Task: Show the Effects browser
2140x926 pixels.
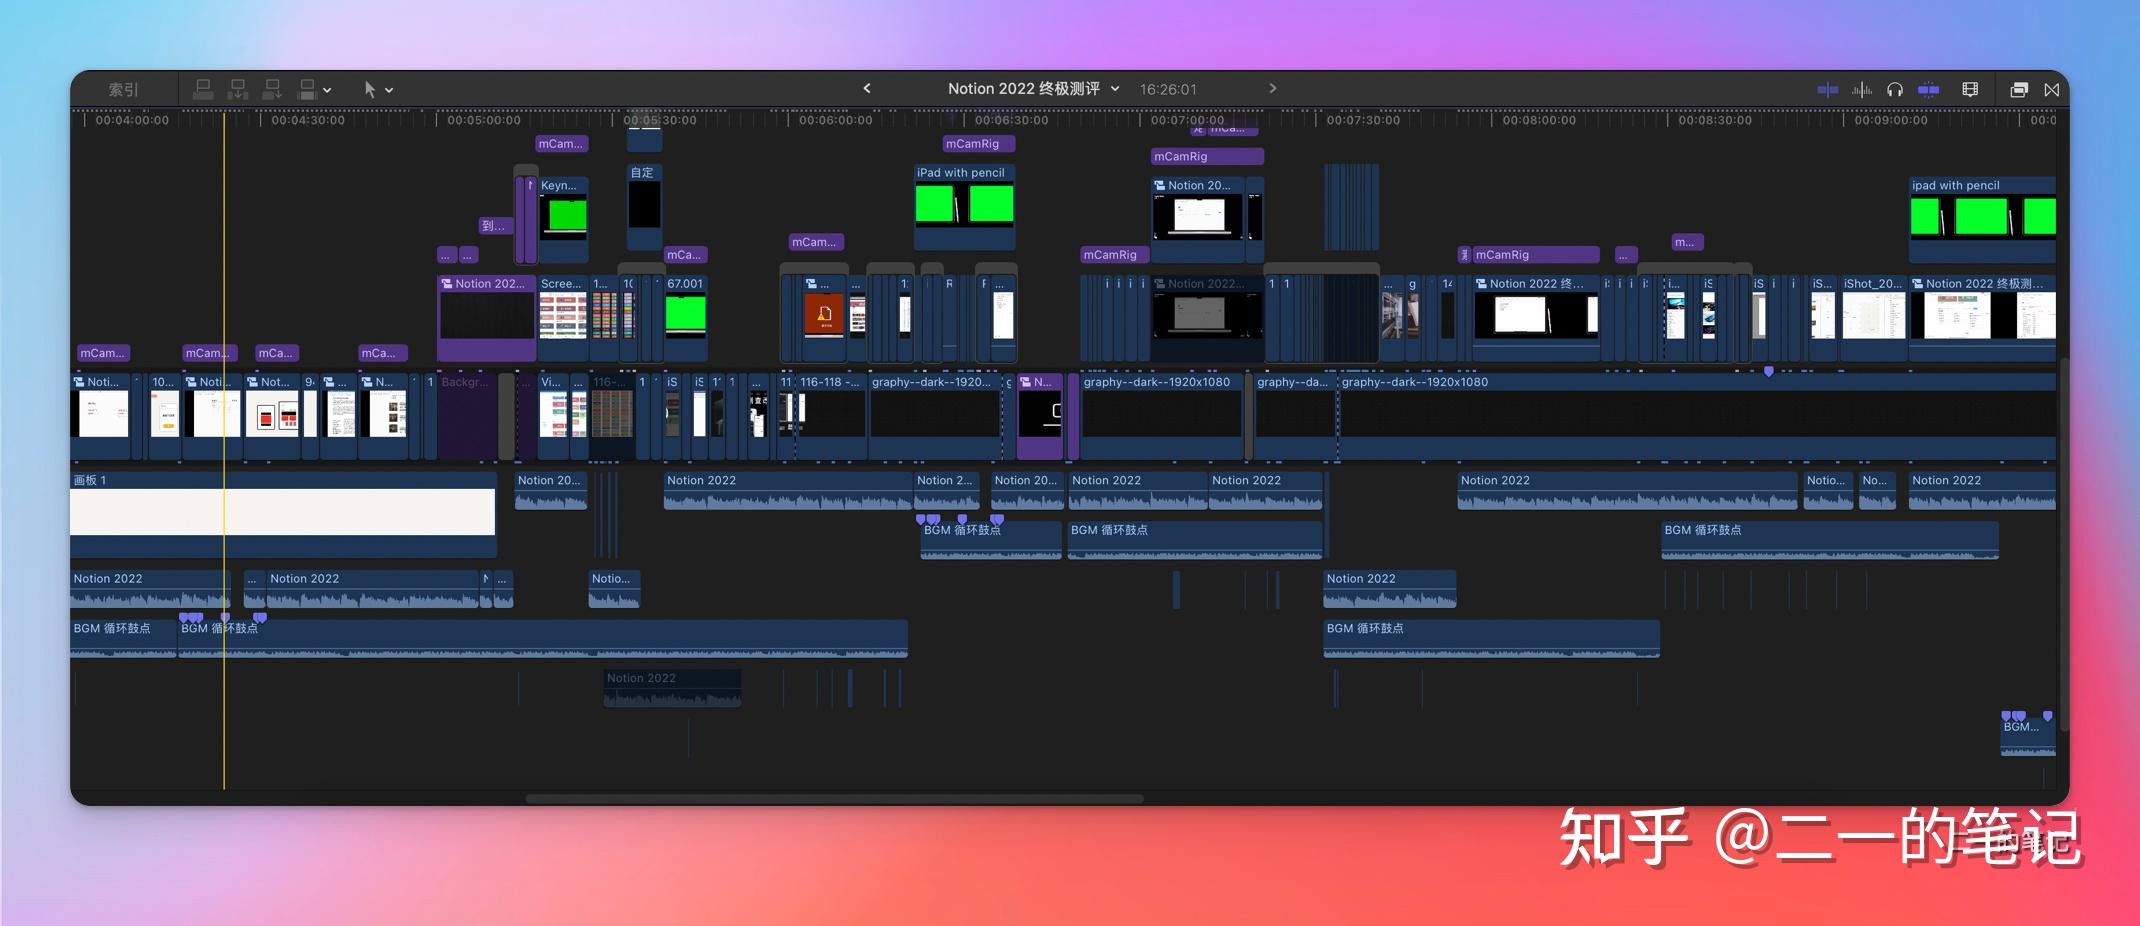Action: (x=2019, y=89)
